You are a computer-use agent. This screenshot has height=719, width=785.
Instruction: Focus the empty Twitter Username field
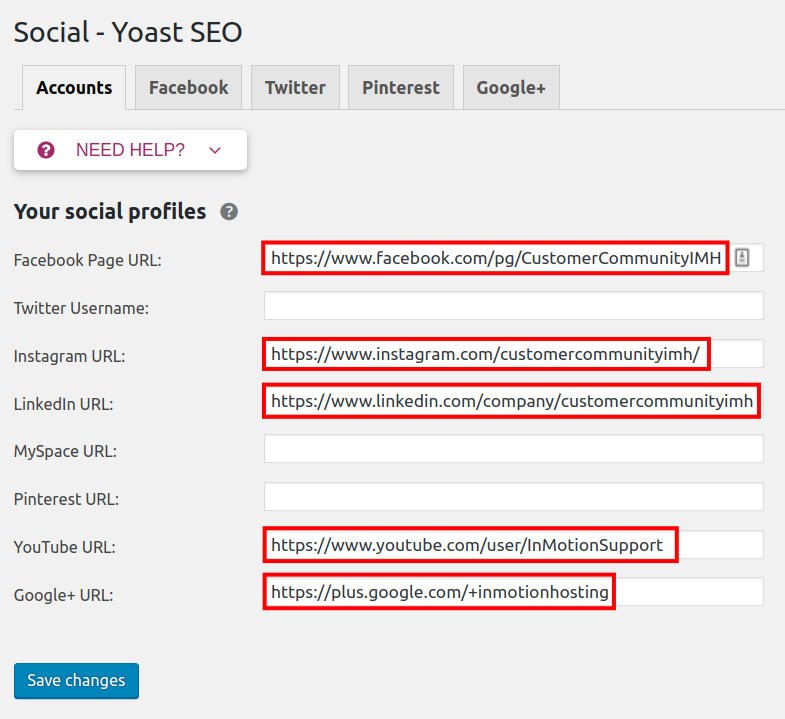tap(513, 306)
